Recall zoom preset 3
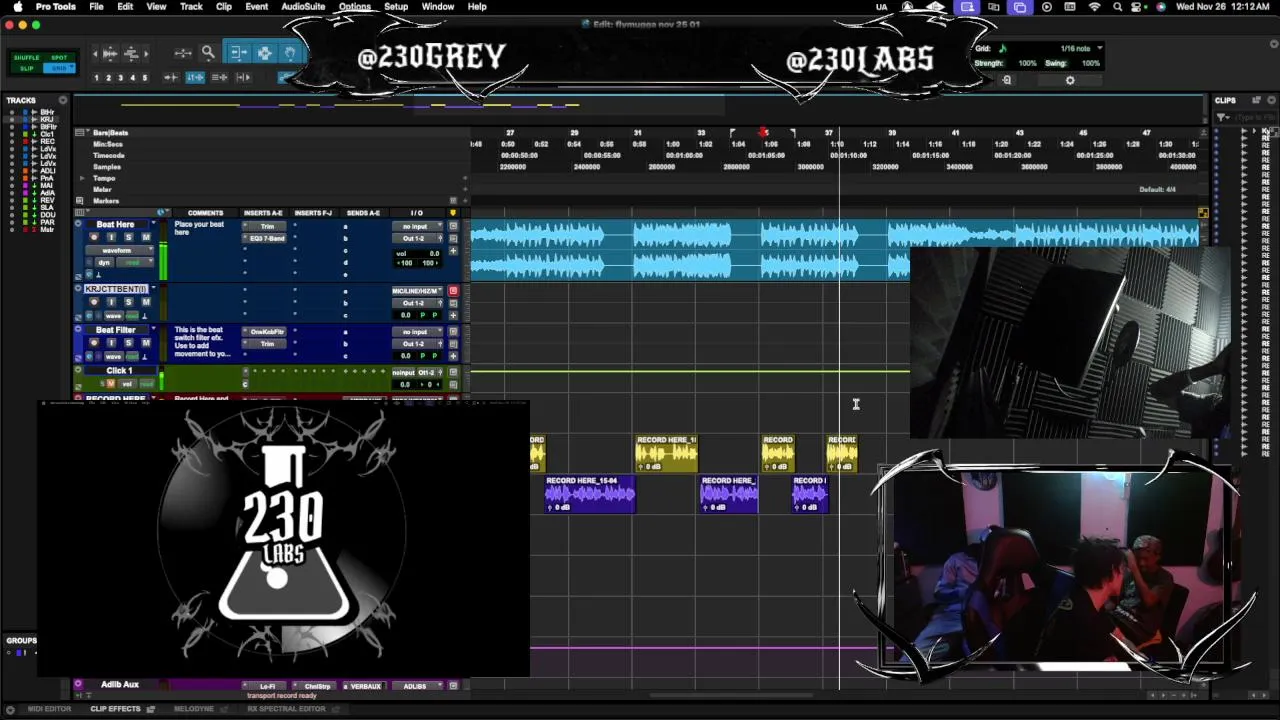 click(x=121, y=77)
